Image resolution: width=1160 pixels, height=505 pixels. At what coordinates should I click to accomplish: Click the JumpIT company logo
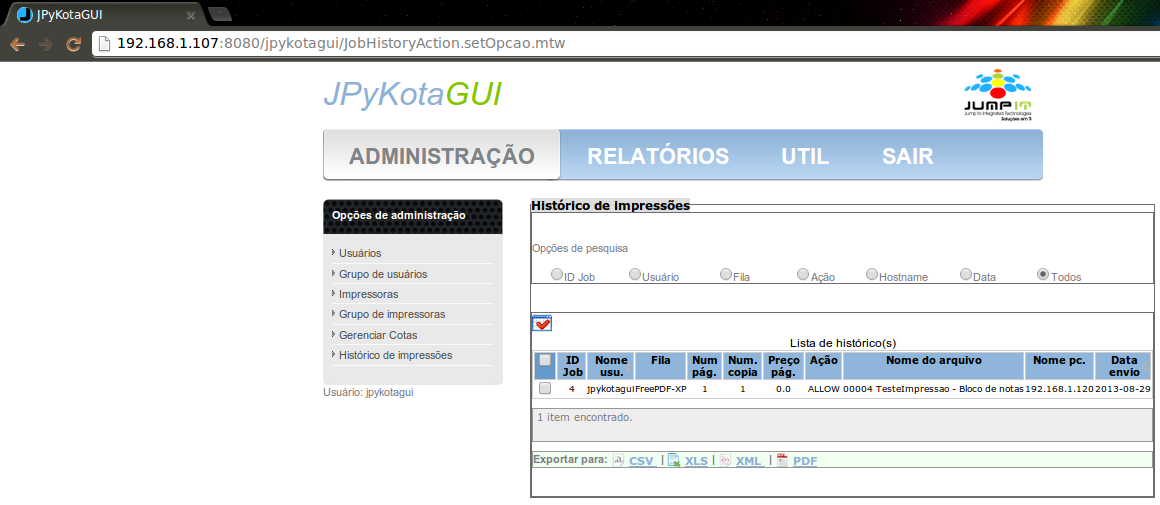[997, 95]
